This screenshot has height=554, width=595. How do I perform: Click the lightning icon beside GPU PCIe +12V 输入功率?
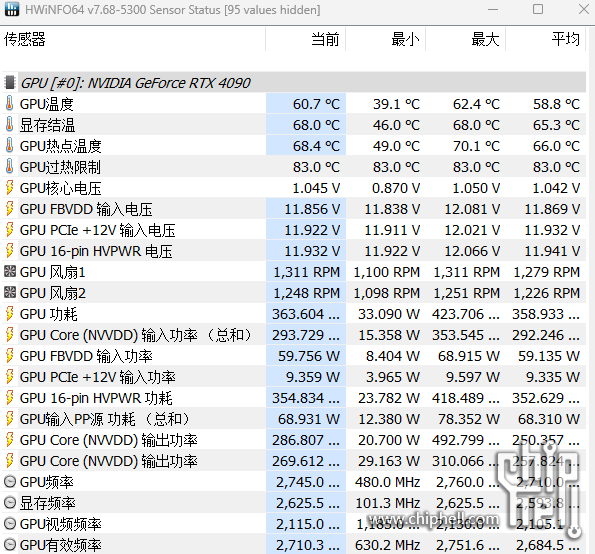9,376
